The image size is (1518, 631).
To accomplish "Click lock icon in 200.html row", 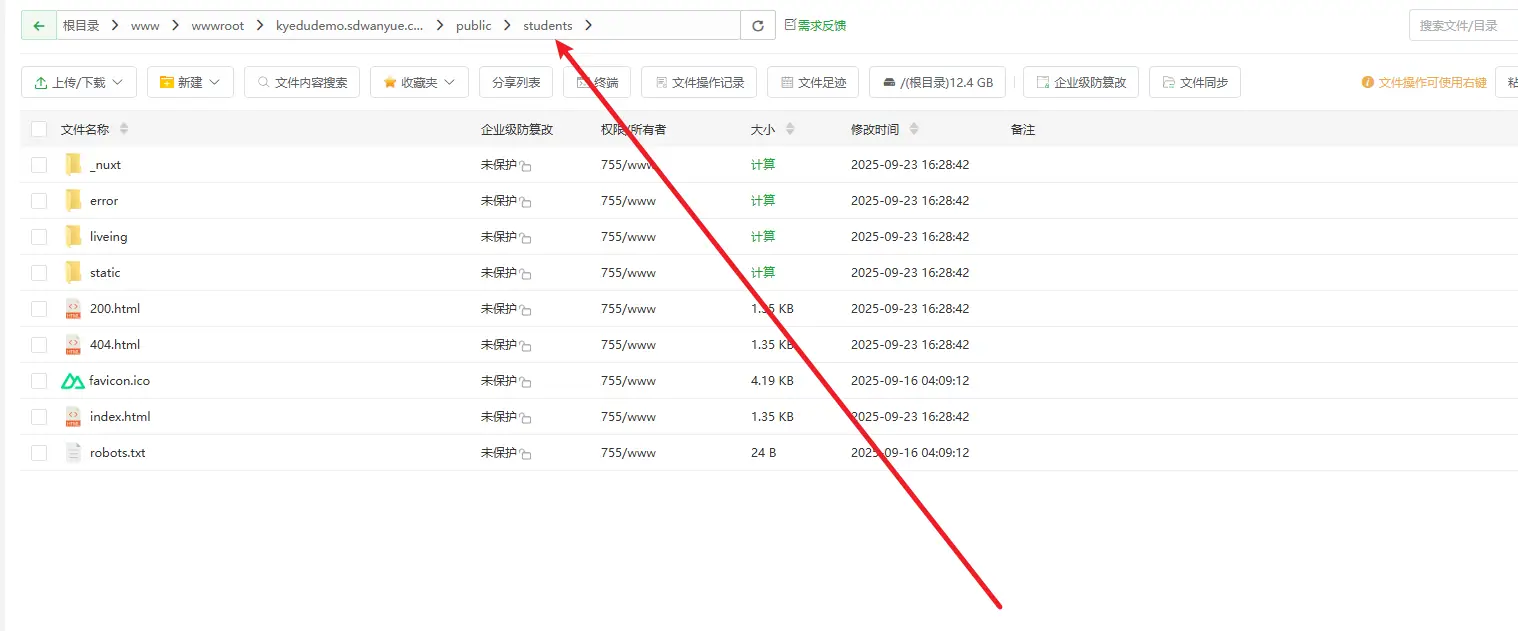I will coord(525,310).
